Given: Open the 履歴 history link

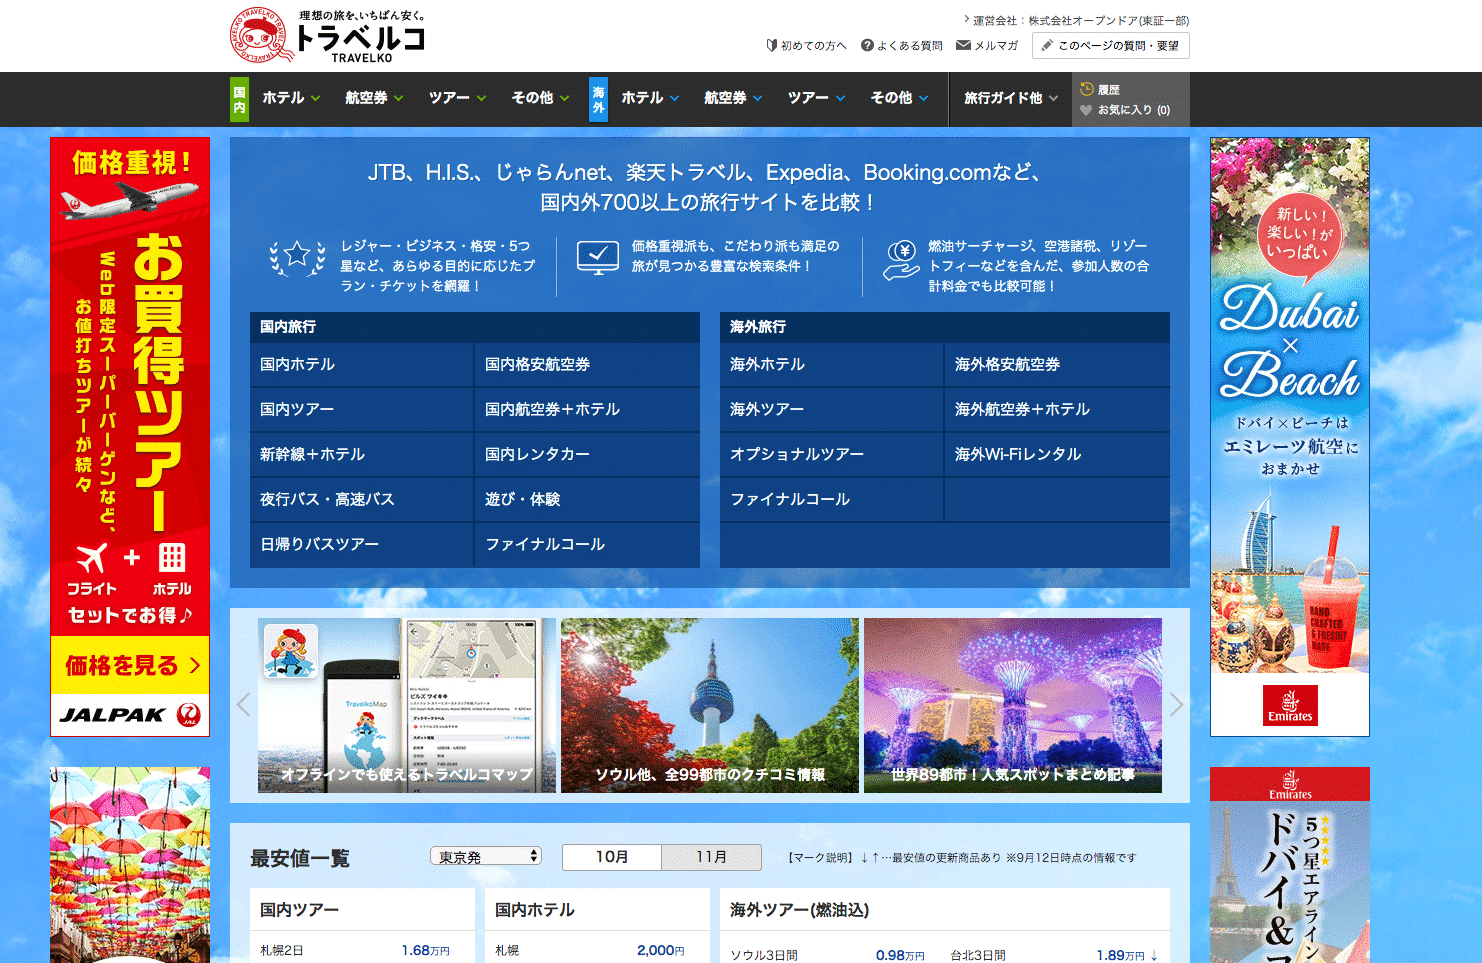Looking at the screenshot, I should pyautogui.click(x=1100, y=89).
